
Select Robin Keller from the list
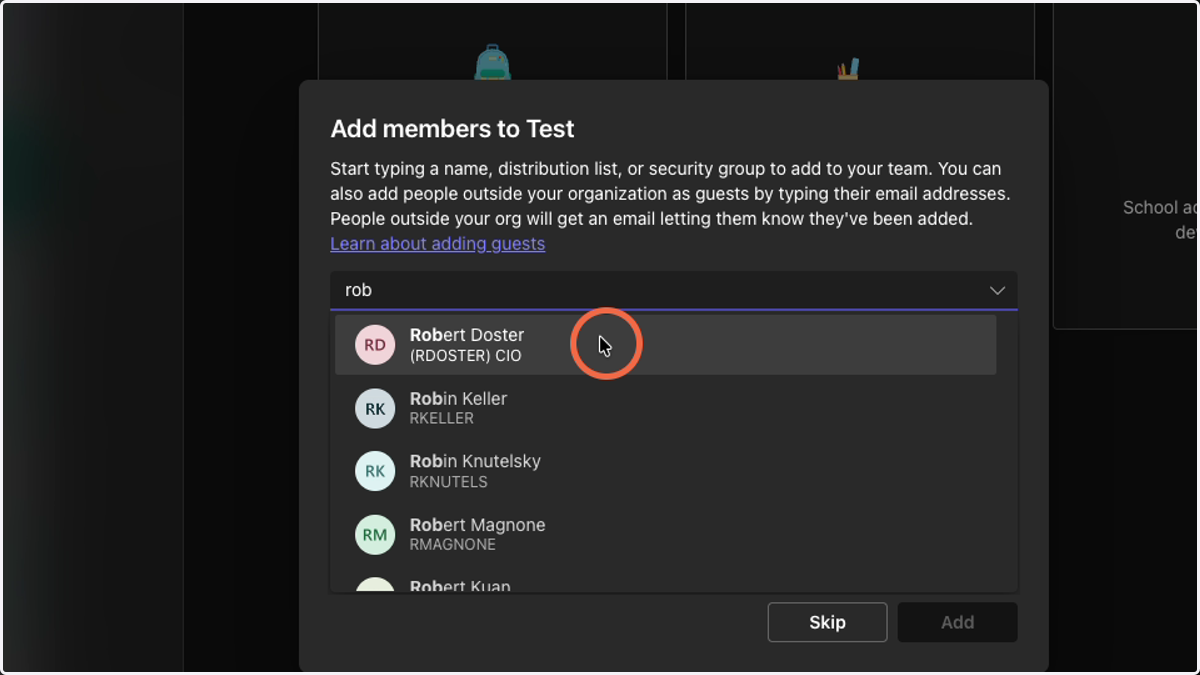click(x=665, y=408)
